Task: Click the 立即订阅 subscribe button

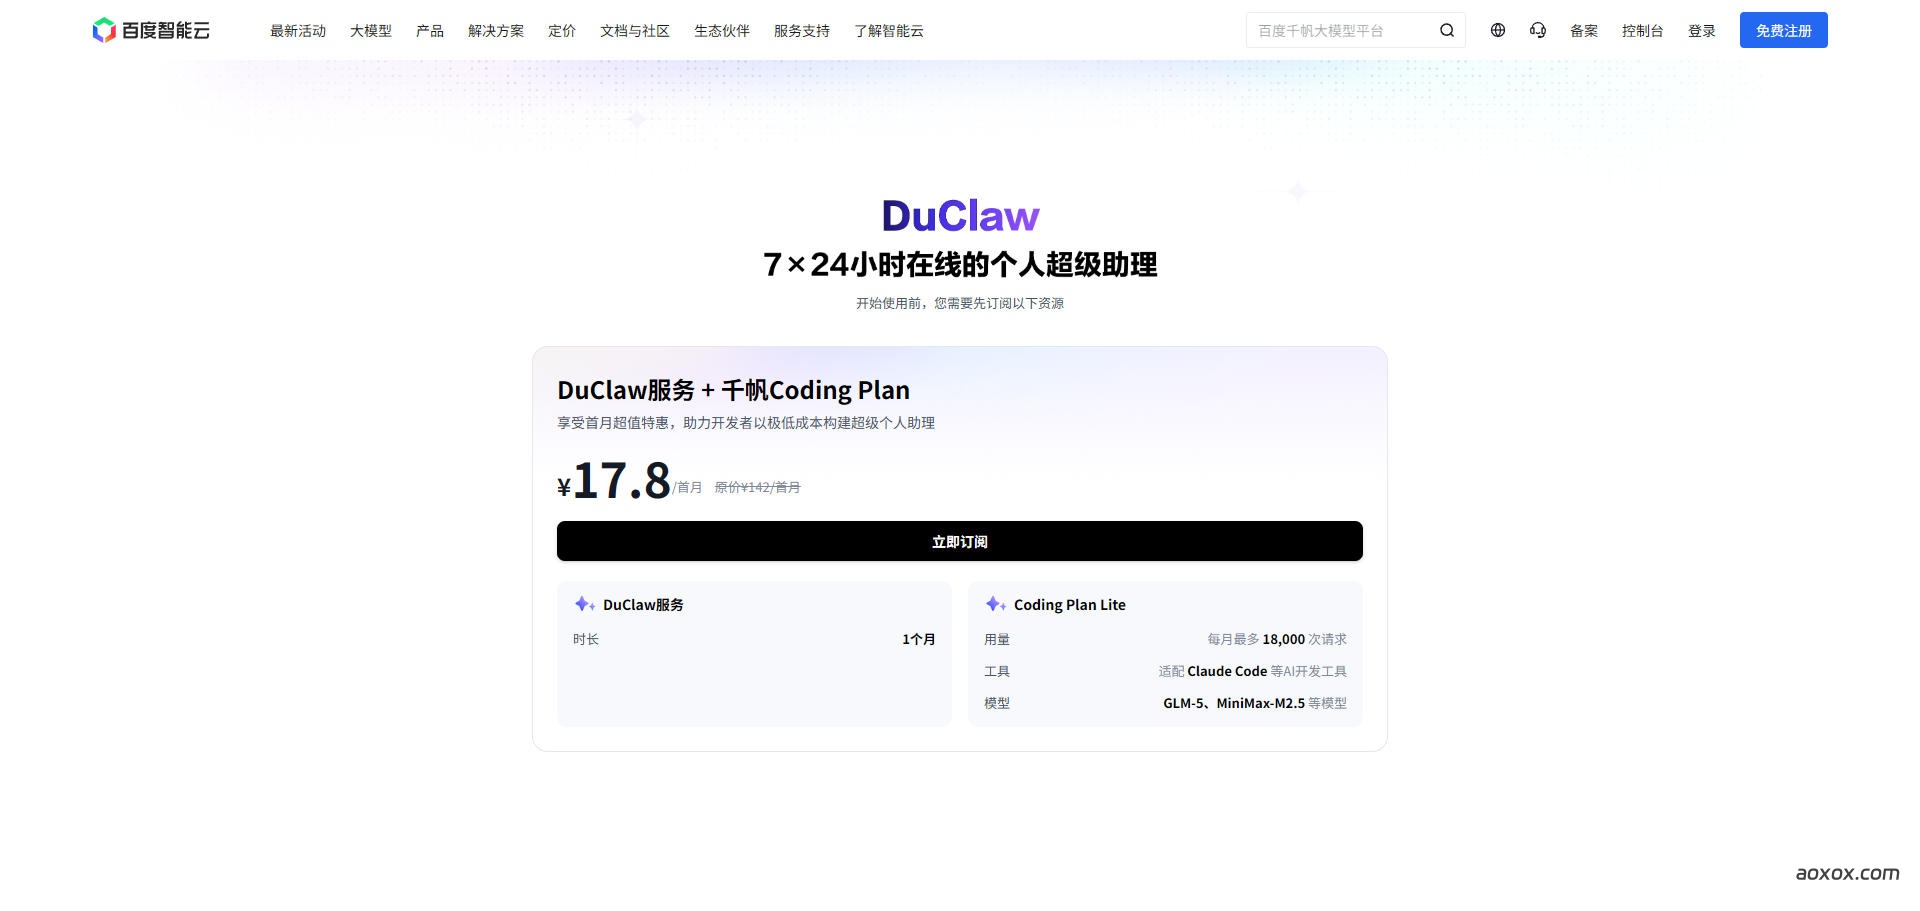Action: 959,540
